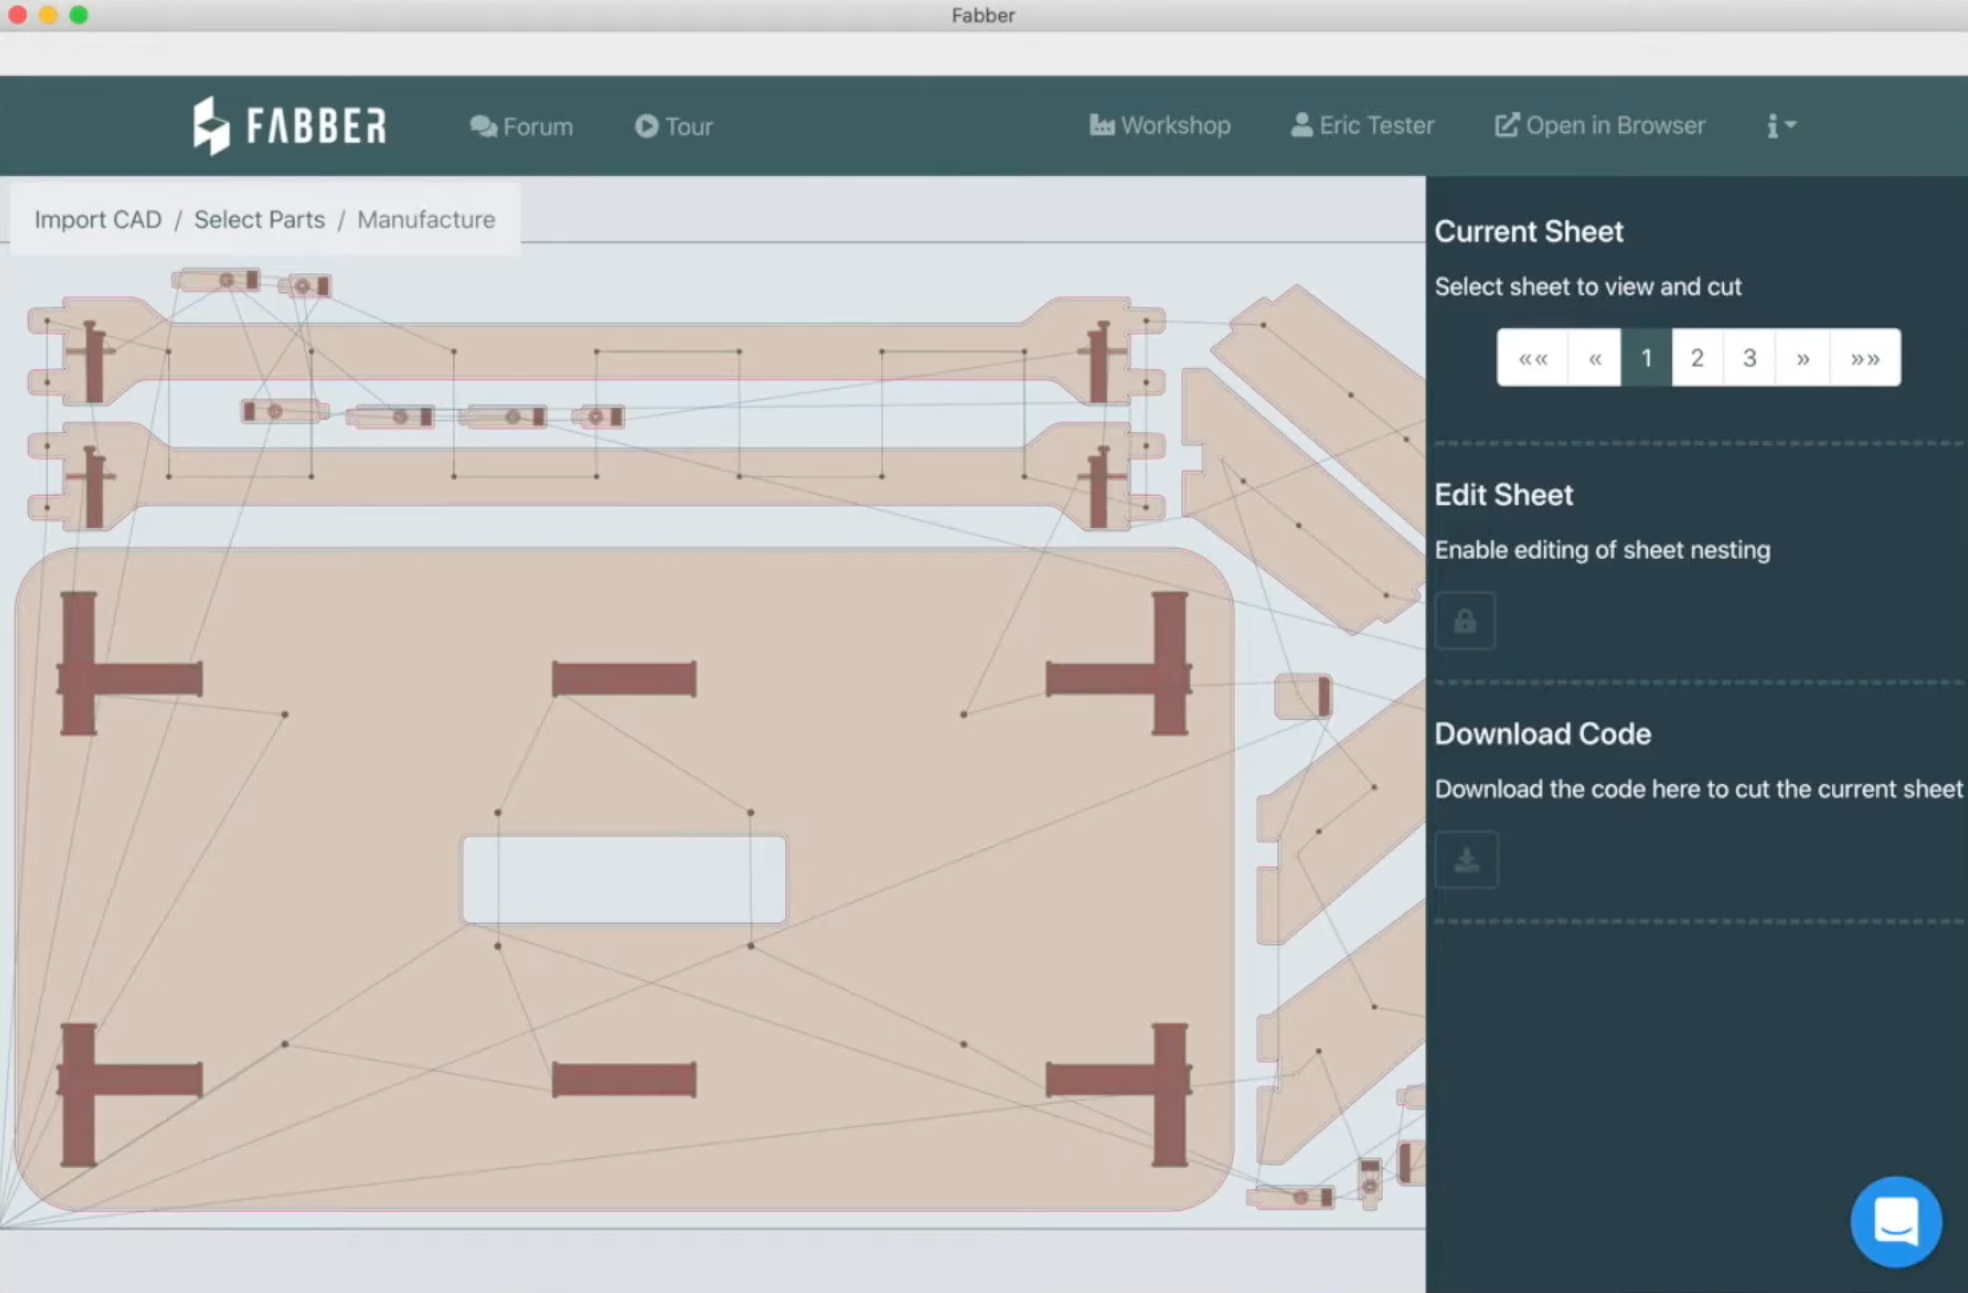
Task: Select the Manufacture breadcrumb
Action: pos(426,219)
